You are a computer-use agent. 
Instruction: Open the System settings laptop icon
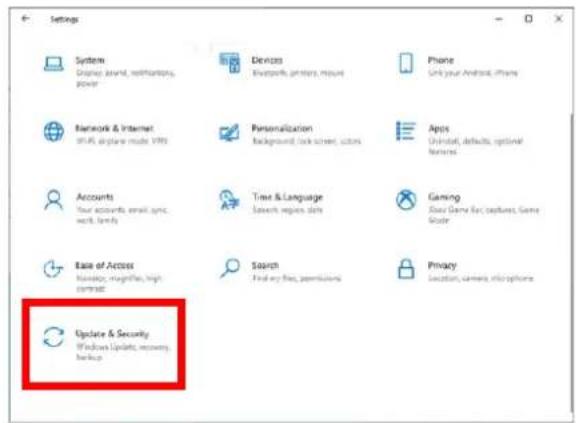[54, 64]
